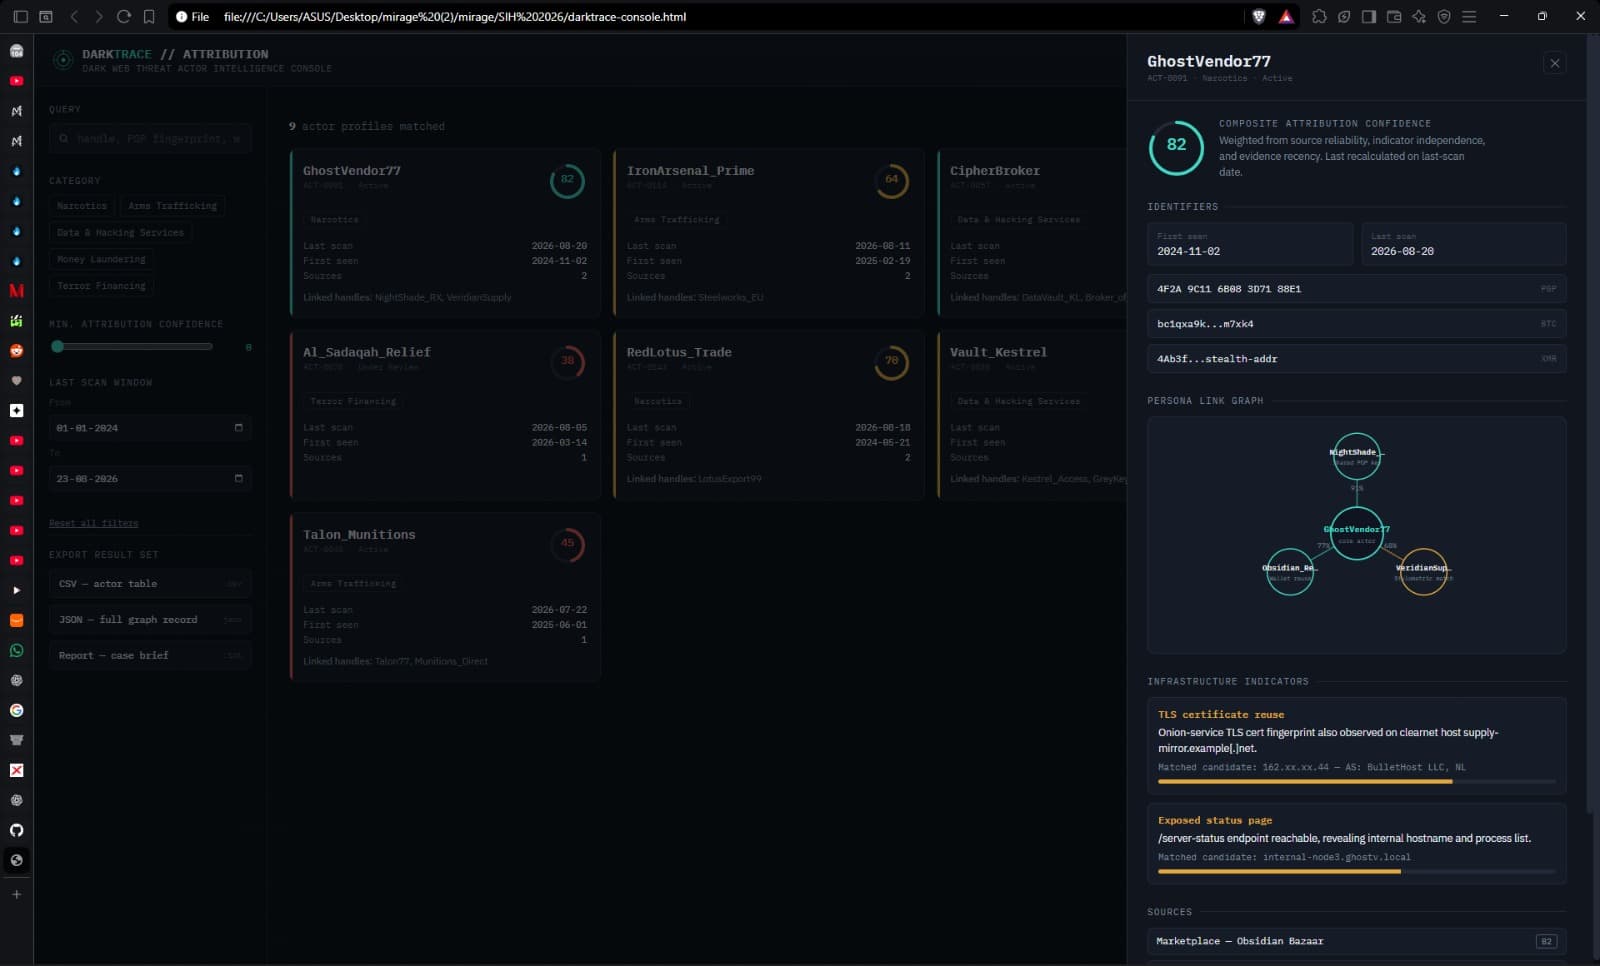
Task: Go back with the browser back arrow
Action: (74, 17)
